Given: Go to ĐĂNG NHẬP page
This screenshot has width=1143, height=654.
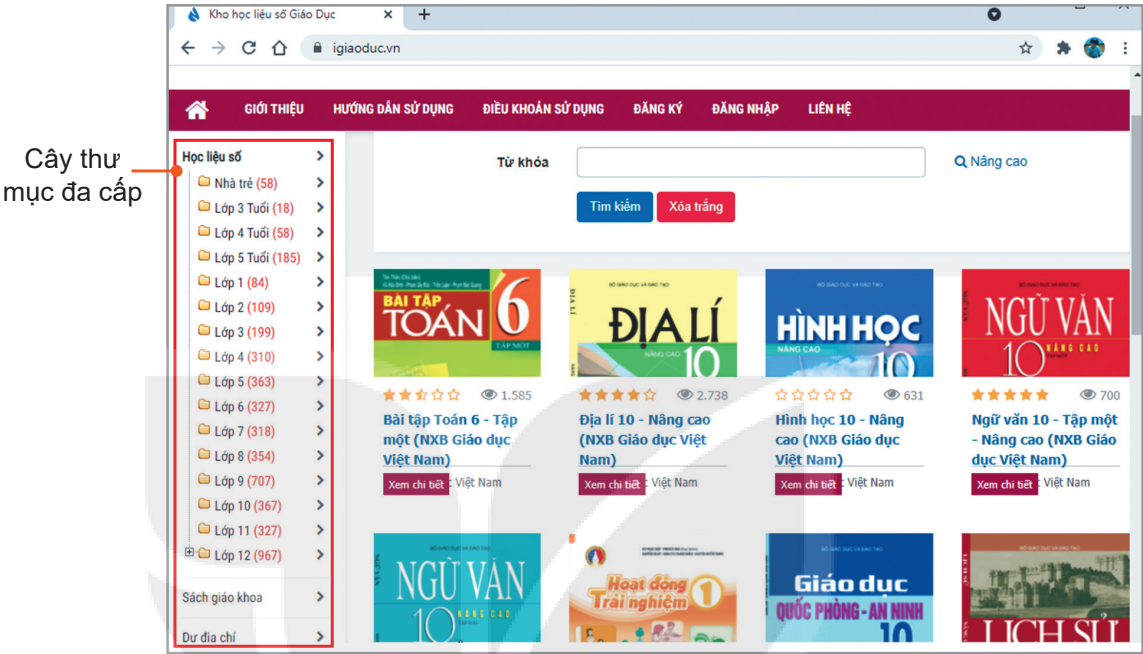Looking at the screenshot, I should pos(745,109).
